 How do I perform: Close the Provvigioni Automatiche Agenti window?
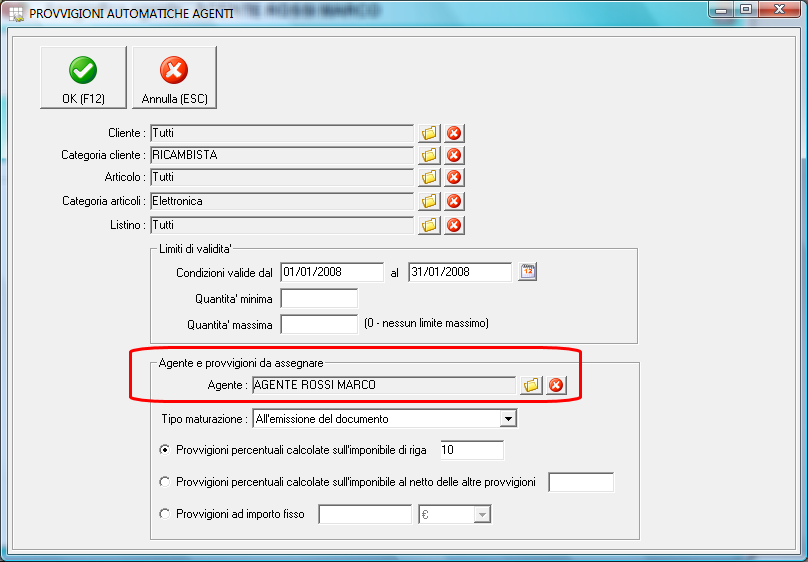[x=779, y=9]
